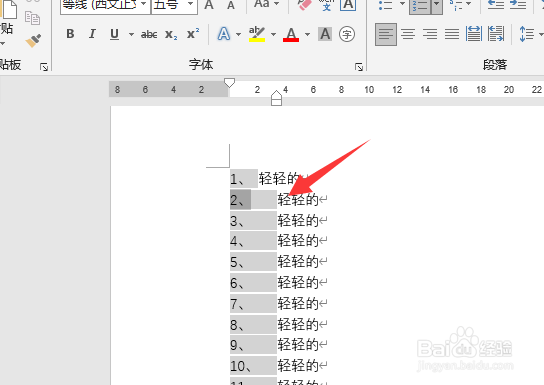
Task: Open phonetic guide tool
Action: [x=326, y=5]
